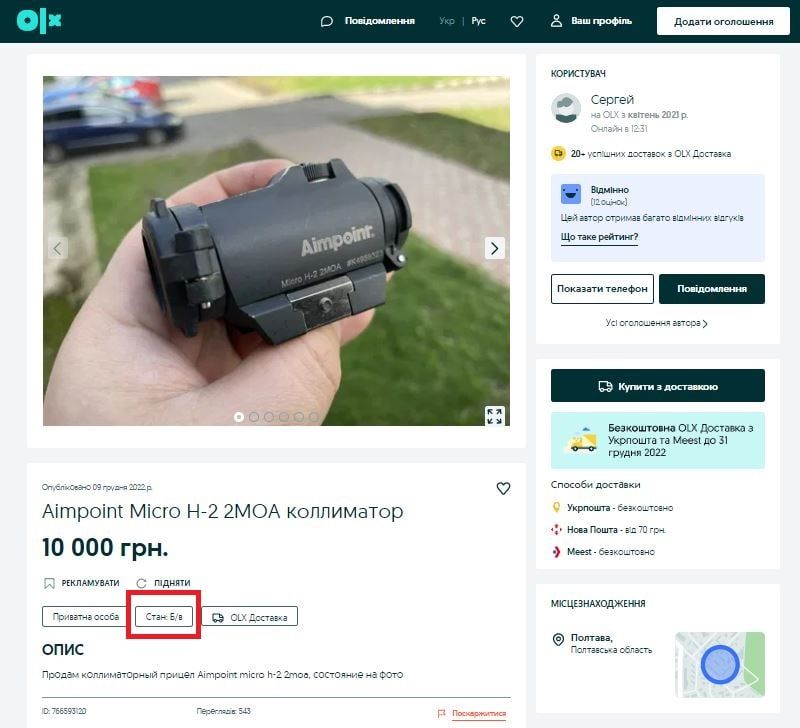Open messages speech bubble icon in header

(327, 21)
